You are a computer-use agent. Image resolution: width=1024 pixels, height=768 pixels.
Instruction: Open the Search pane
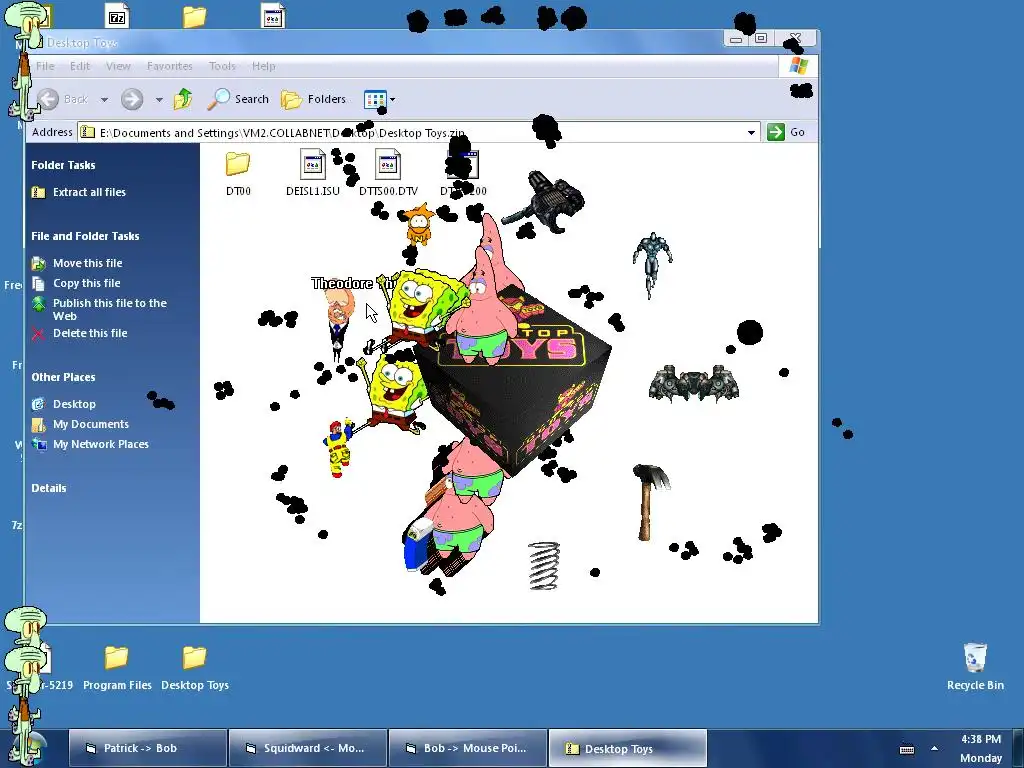point(238,99)
